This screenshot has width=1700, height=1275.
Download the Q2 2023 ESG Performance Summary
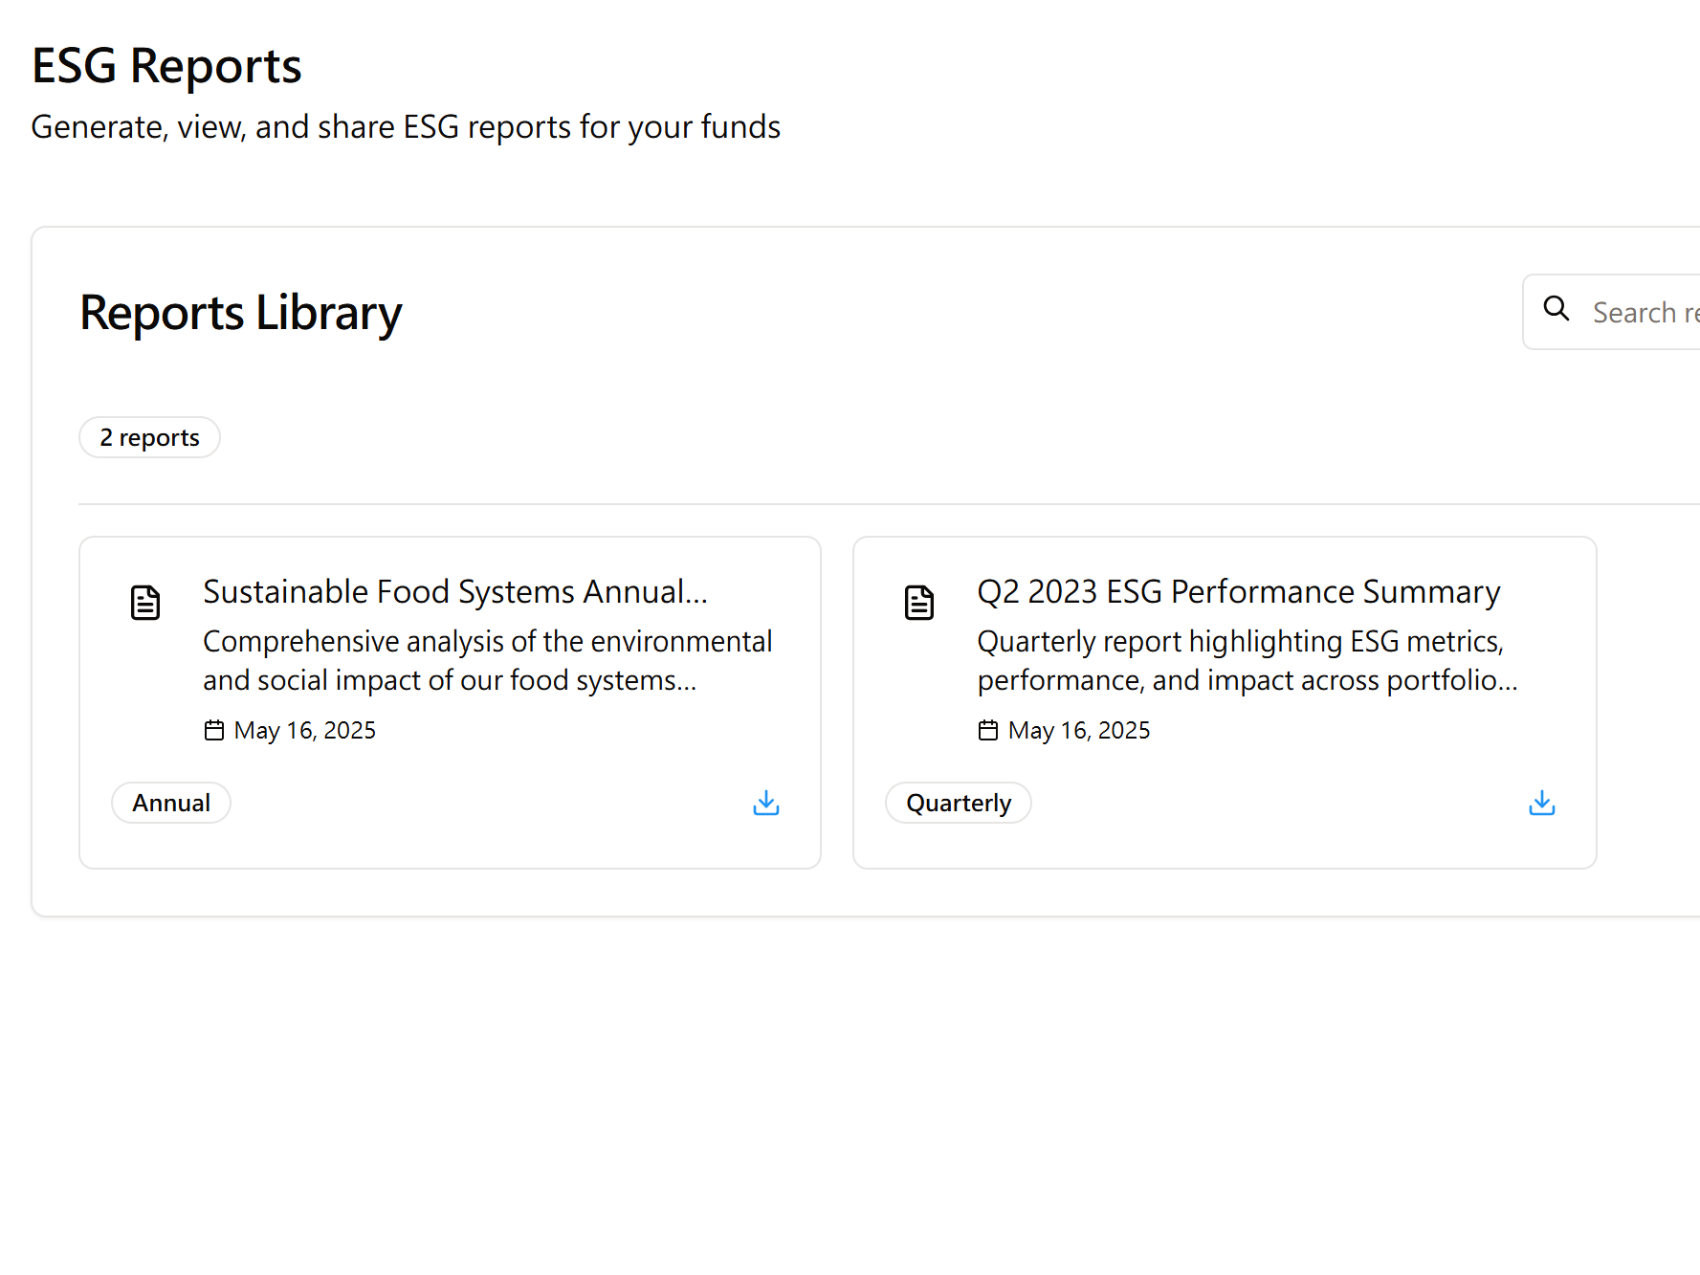tap(1541, 803)
